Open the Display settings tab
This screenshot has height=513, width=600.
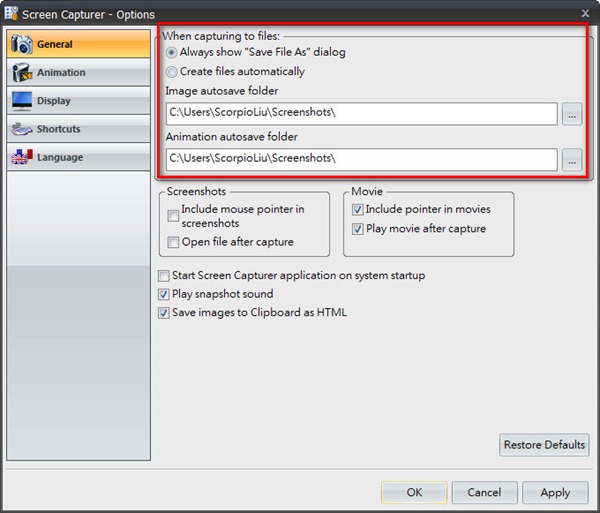(78, 101)
